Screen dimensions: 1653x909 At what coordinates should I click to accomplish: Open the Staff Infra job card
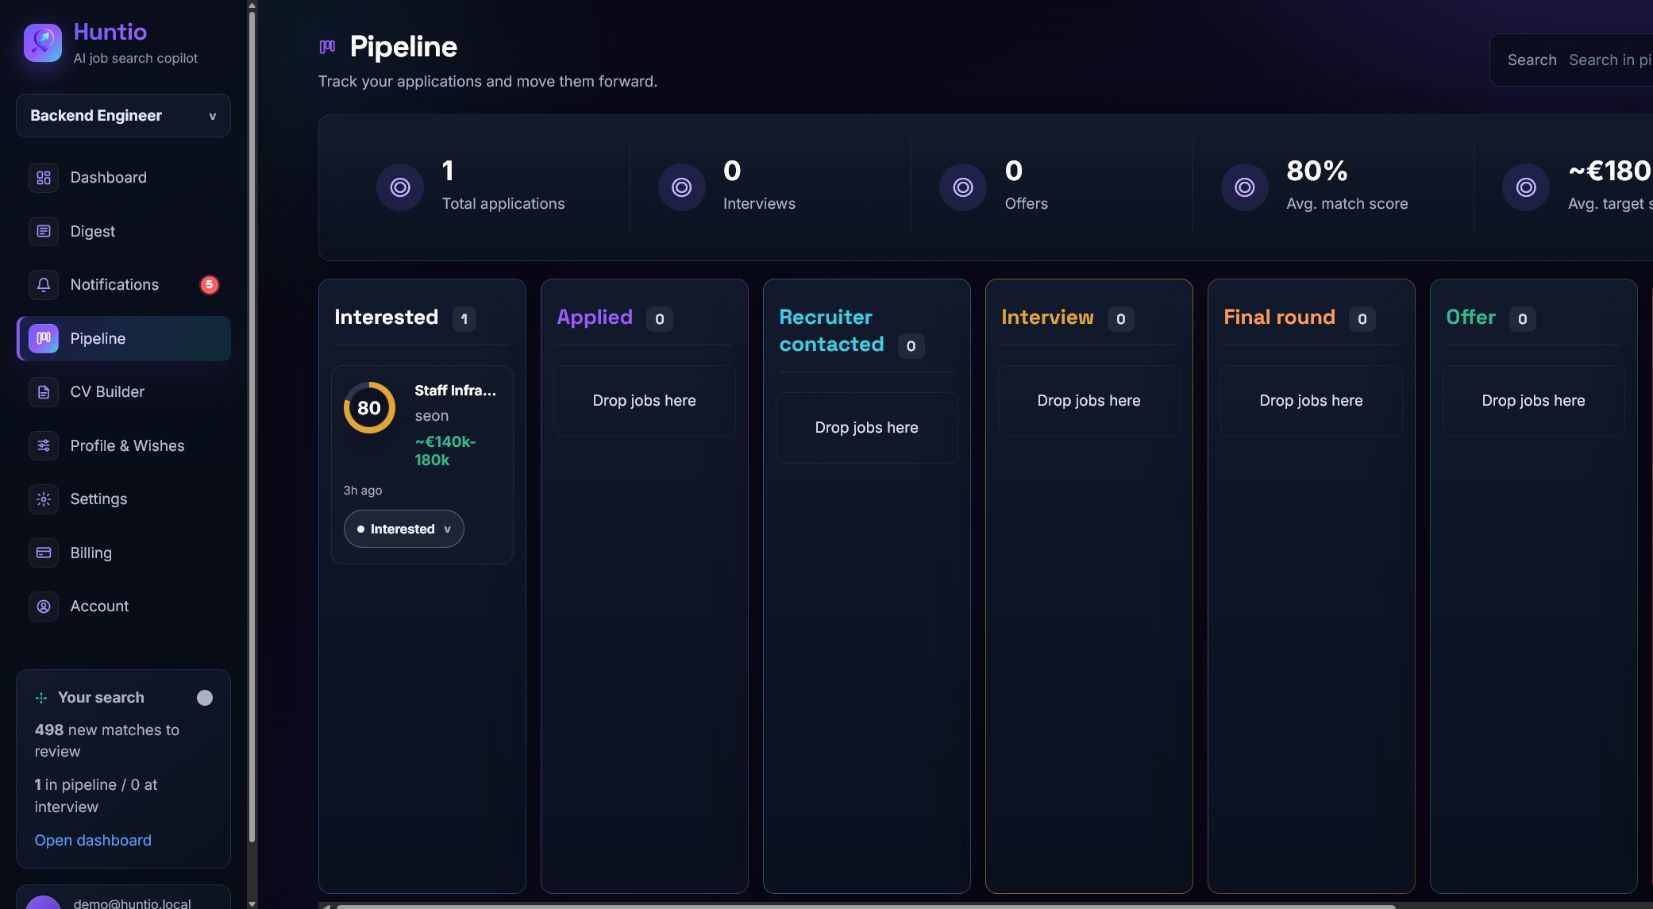(x=422, y=465)
